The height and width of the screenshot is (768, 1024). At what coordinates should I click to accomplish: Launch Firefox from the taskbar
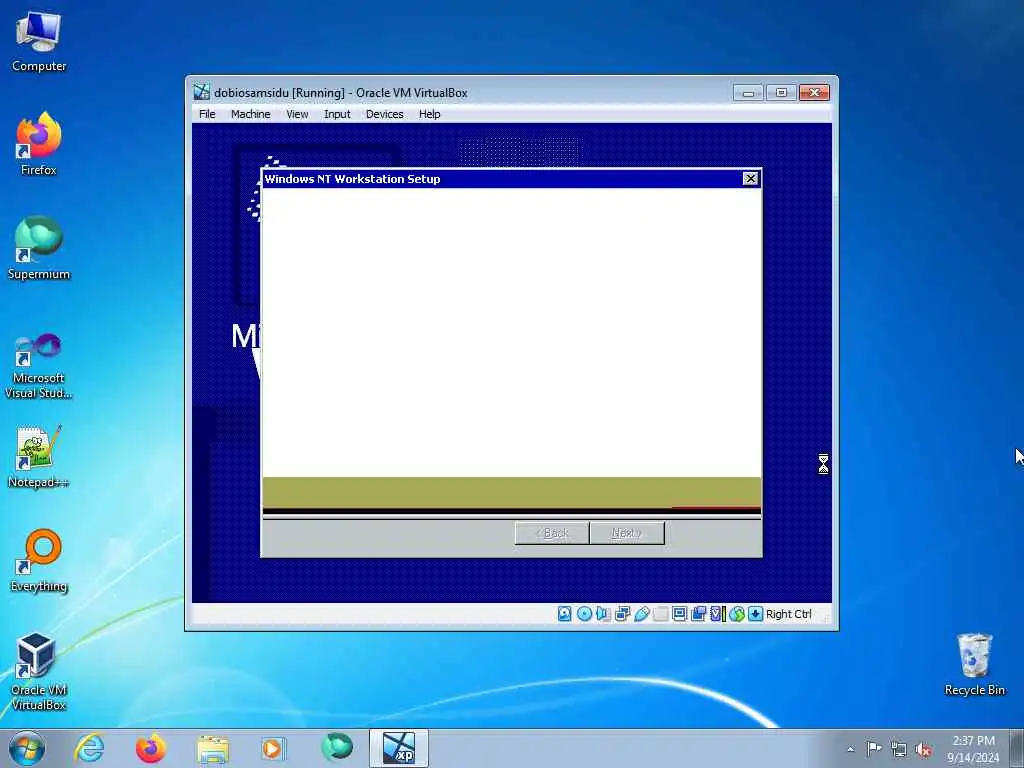pyautogui.click(x=150, y=748)
